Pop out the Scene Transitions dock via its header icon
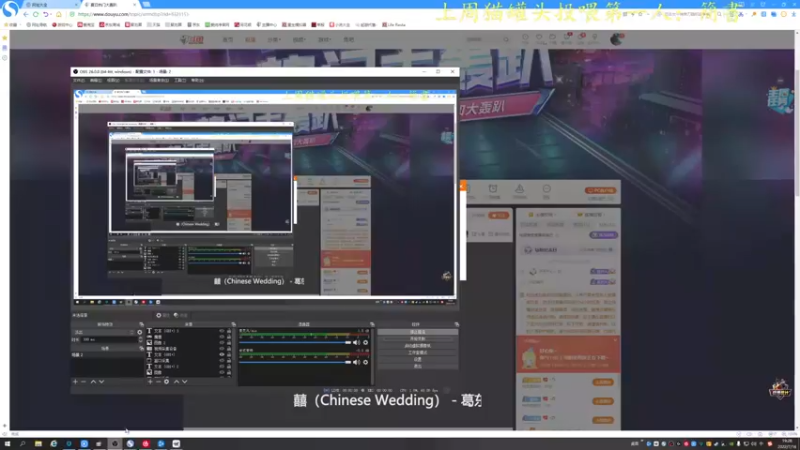 [x=141, y=324]
